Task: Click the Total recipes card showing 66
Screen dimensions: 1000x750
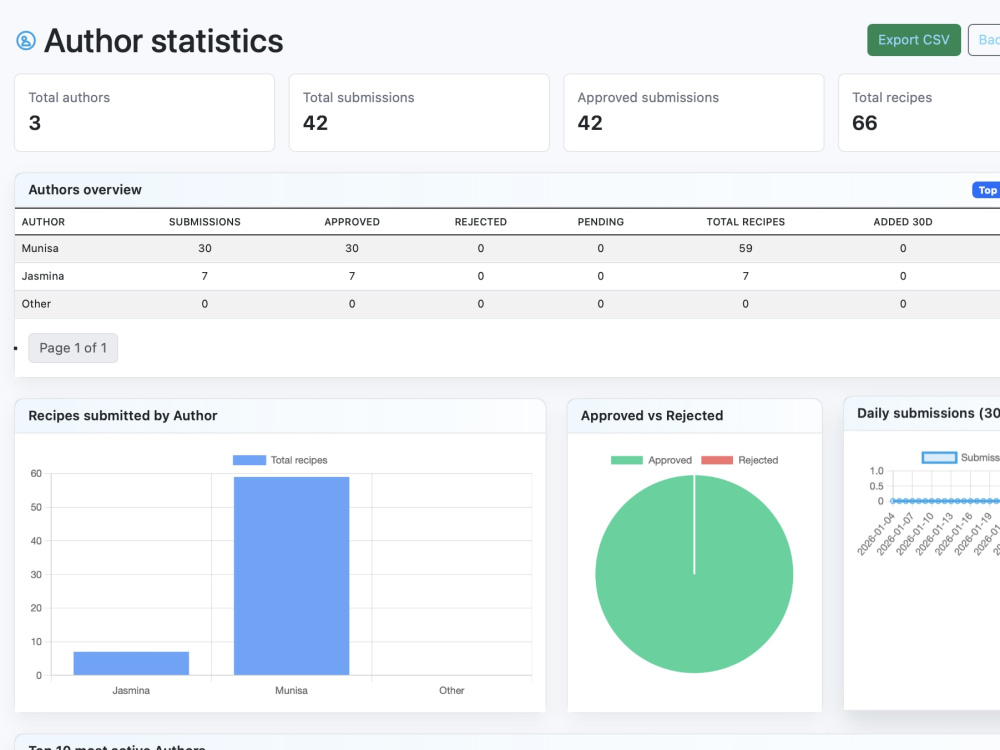Action: [919, 113]
